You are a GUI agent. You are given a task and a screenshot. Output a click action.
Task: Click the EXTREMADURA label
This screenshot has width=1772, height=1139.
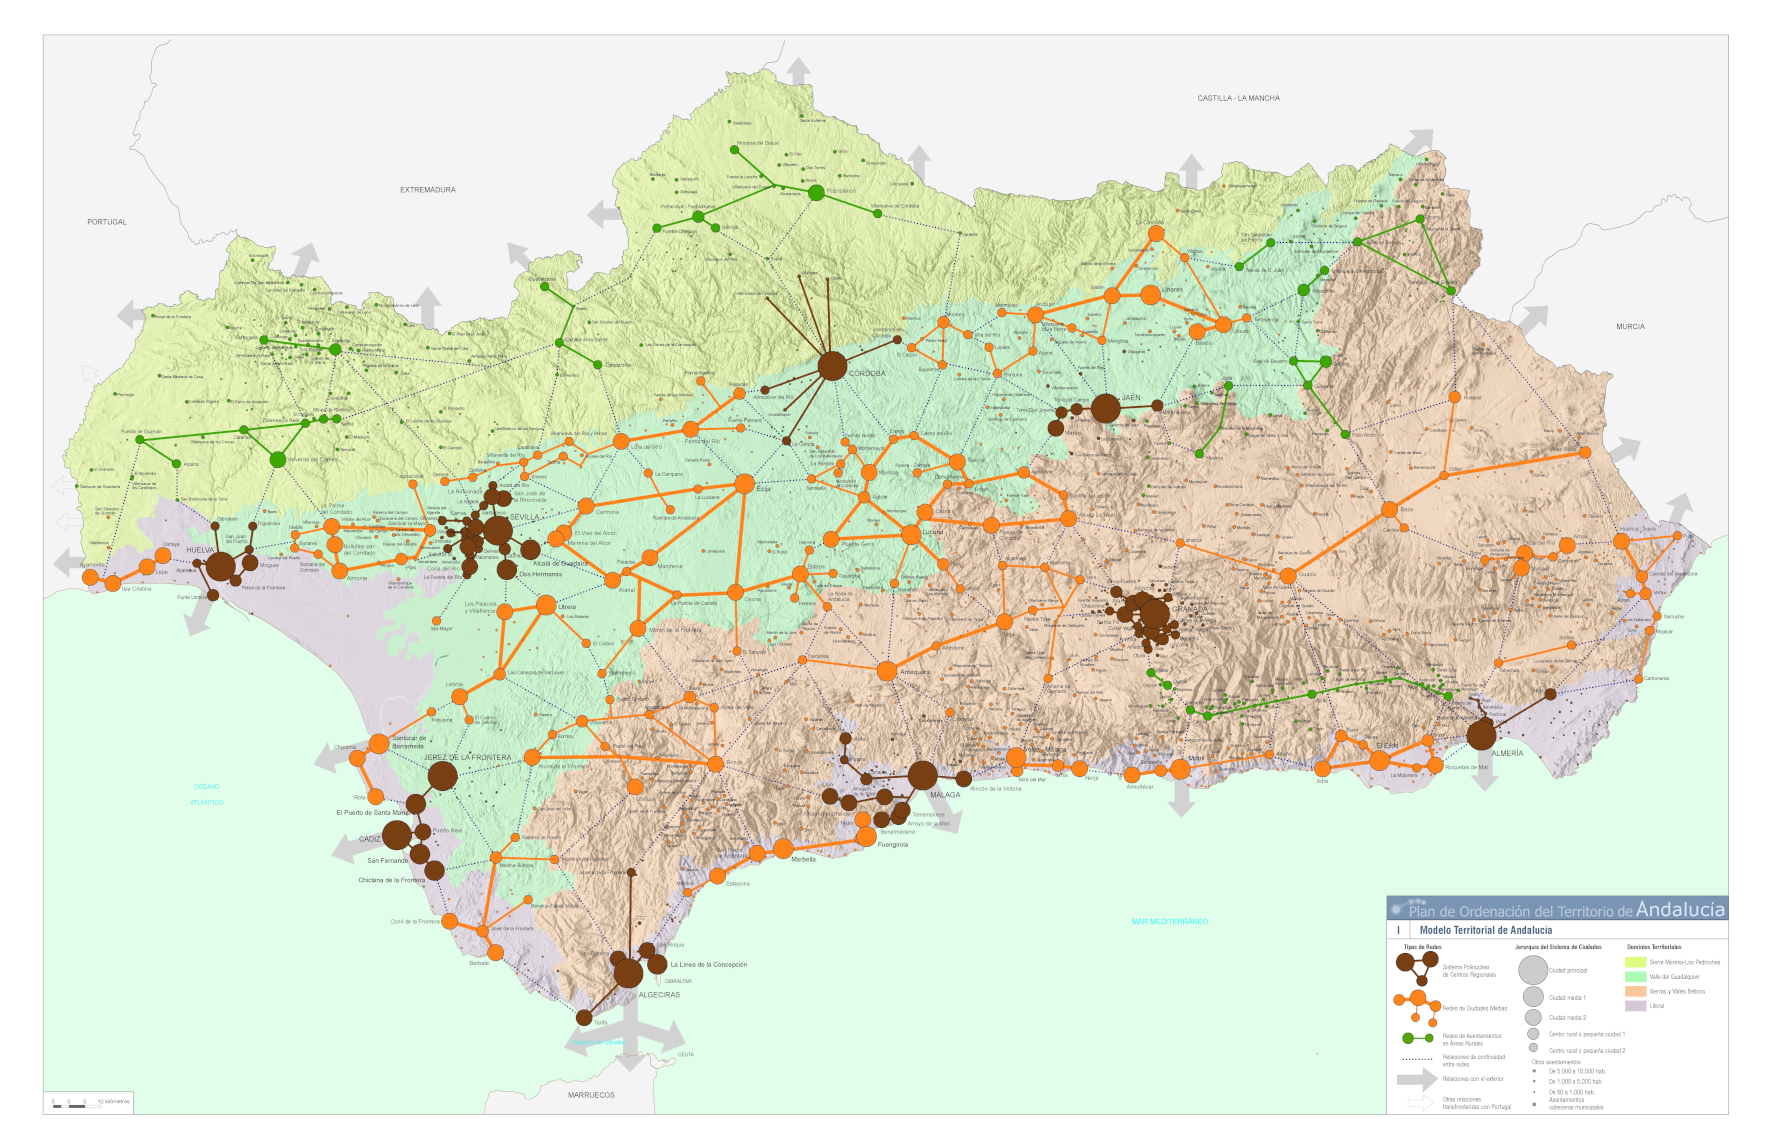(428, 190)
